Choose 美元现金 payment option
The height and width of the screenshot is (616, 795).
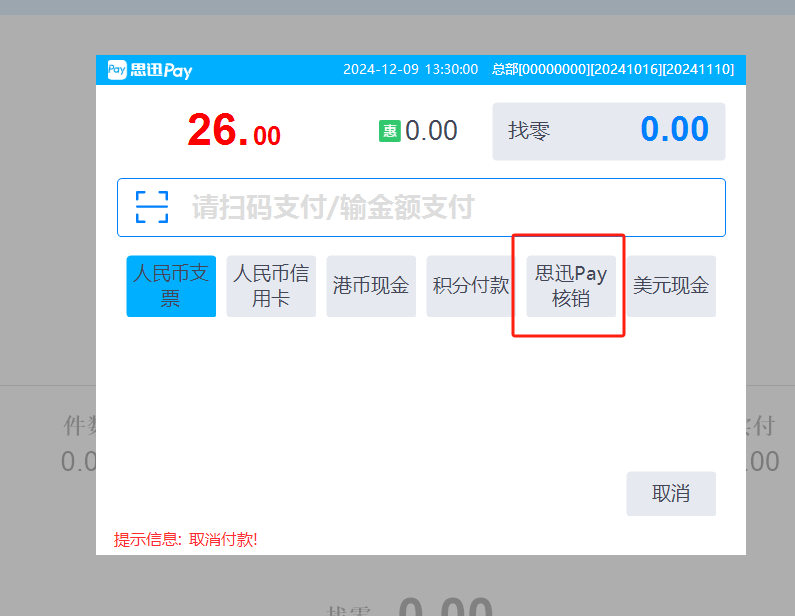(671, 286)
